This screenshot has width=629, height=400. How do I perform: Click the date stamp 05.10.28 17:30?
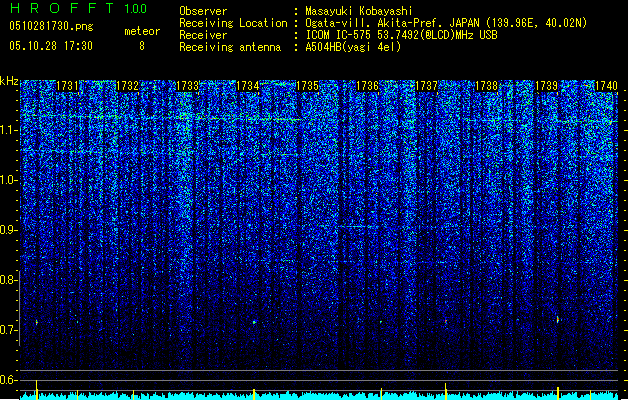pyautogui.click(x=51, y=46)
